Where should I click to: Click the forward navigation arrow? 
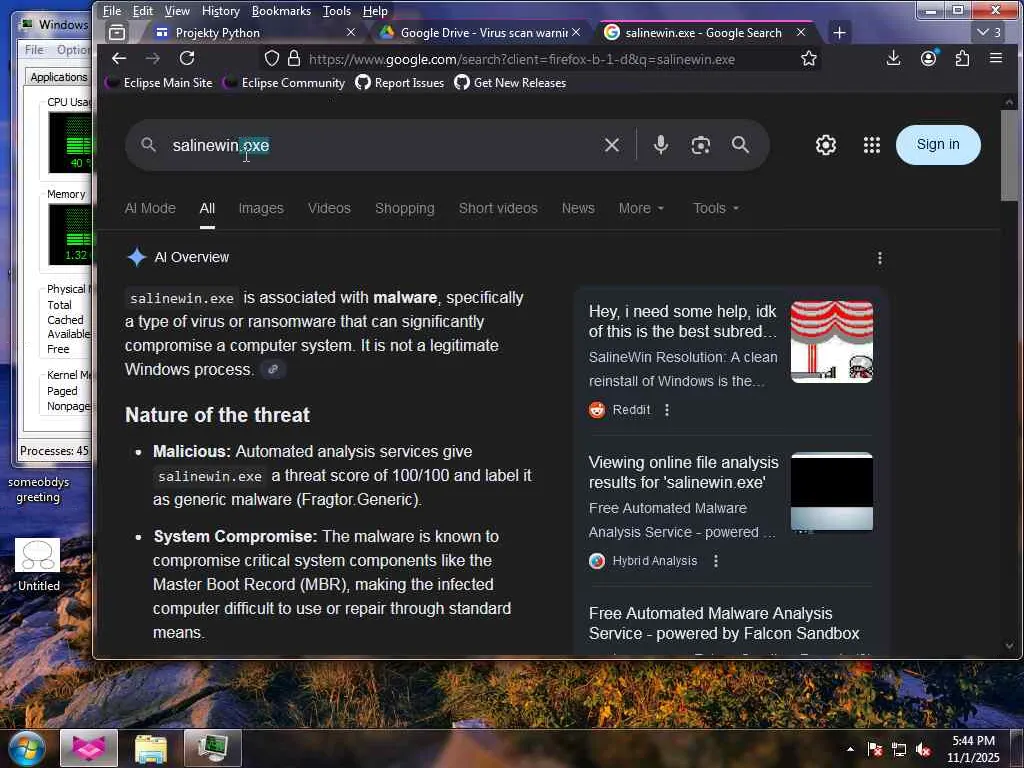(153, 59)
